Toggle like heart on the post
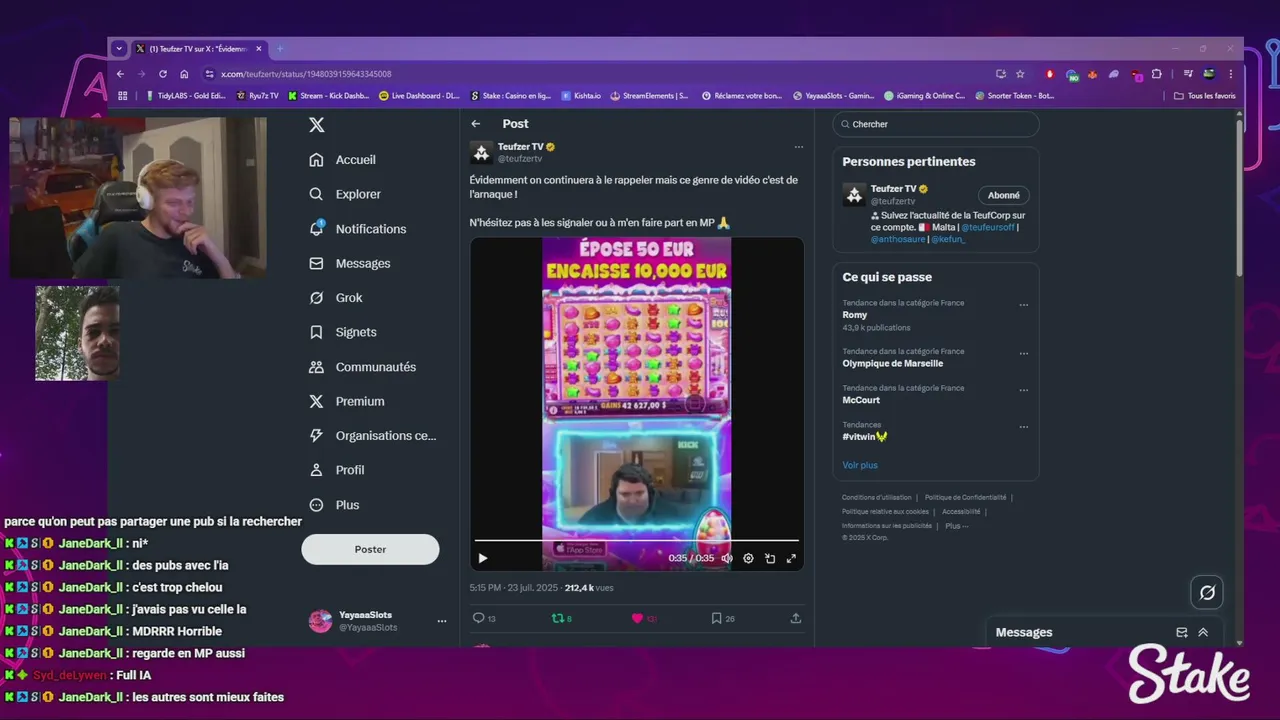Image resolution: width=1280 pixels, height=720 pixels. click(x=637, y=618)
